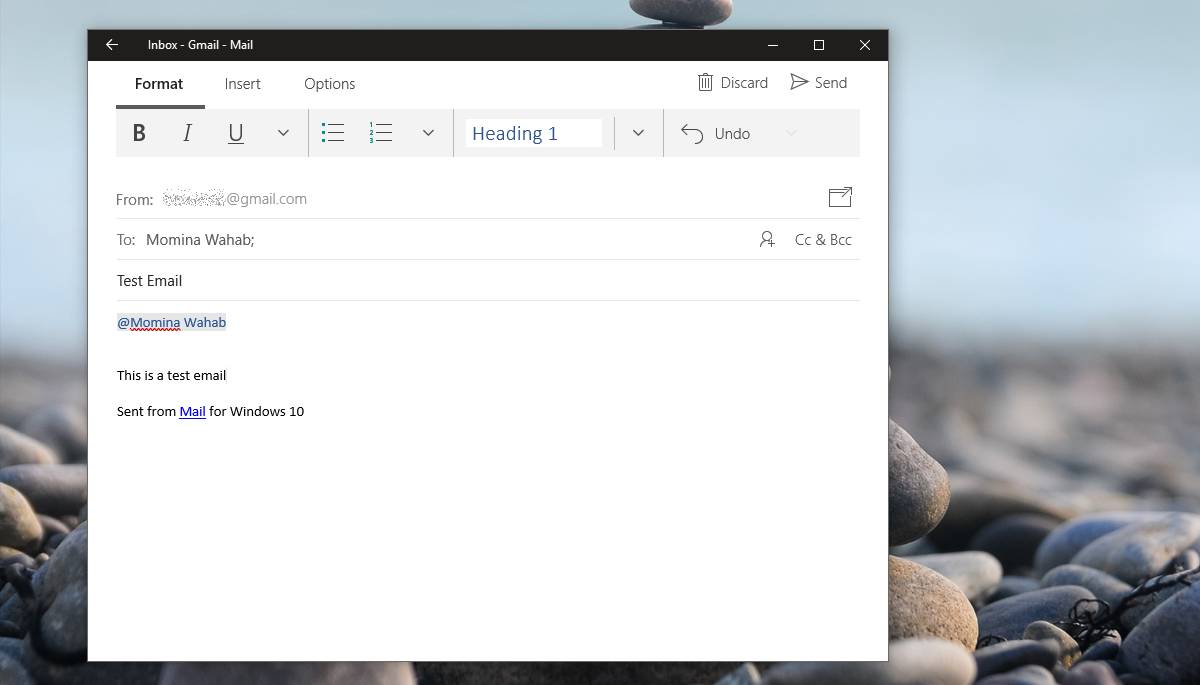Image resolution: width=1200 pixels, height=685 pixels.
Task: Open the underline style dropdown chevron
Action: (283, 132)
